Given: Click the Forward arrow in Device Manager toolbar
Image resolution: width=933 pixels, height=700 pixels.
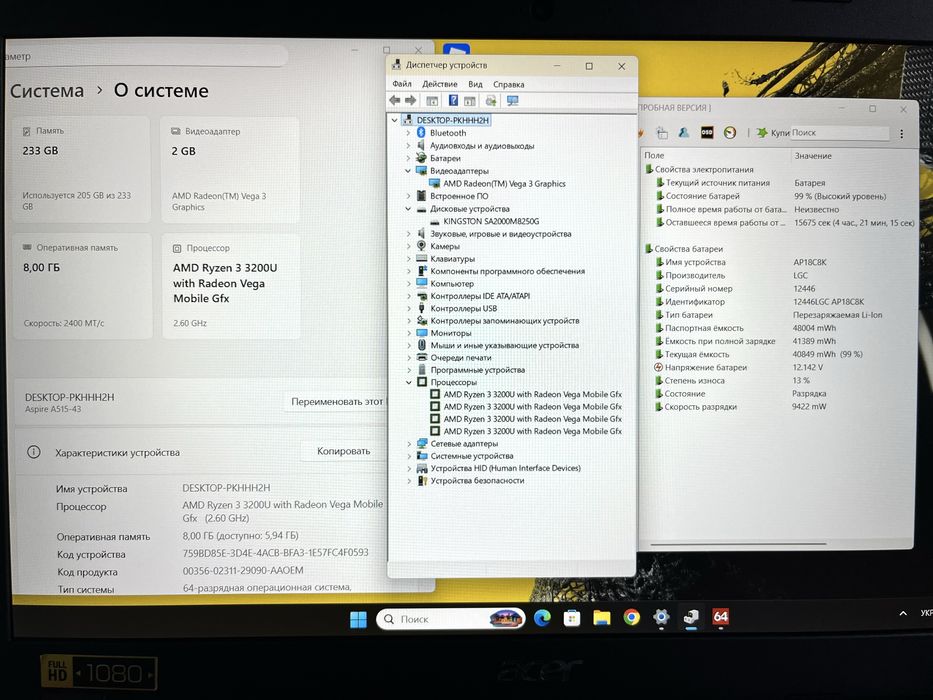Looking at the screenshot, I should point(411,101).
